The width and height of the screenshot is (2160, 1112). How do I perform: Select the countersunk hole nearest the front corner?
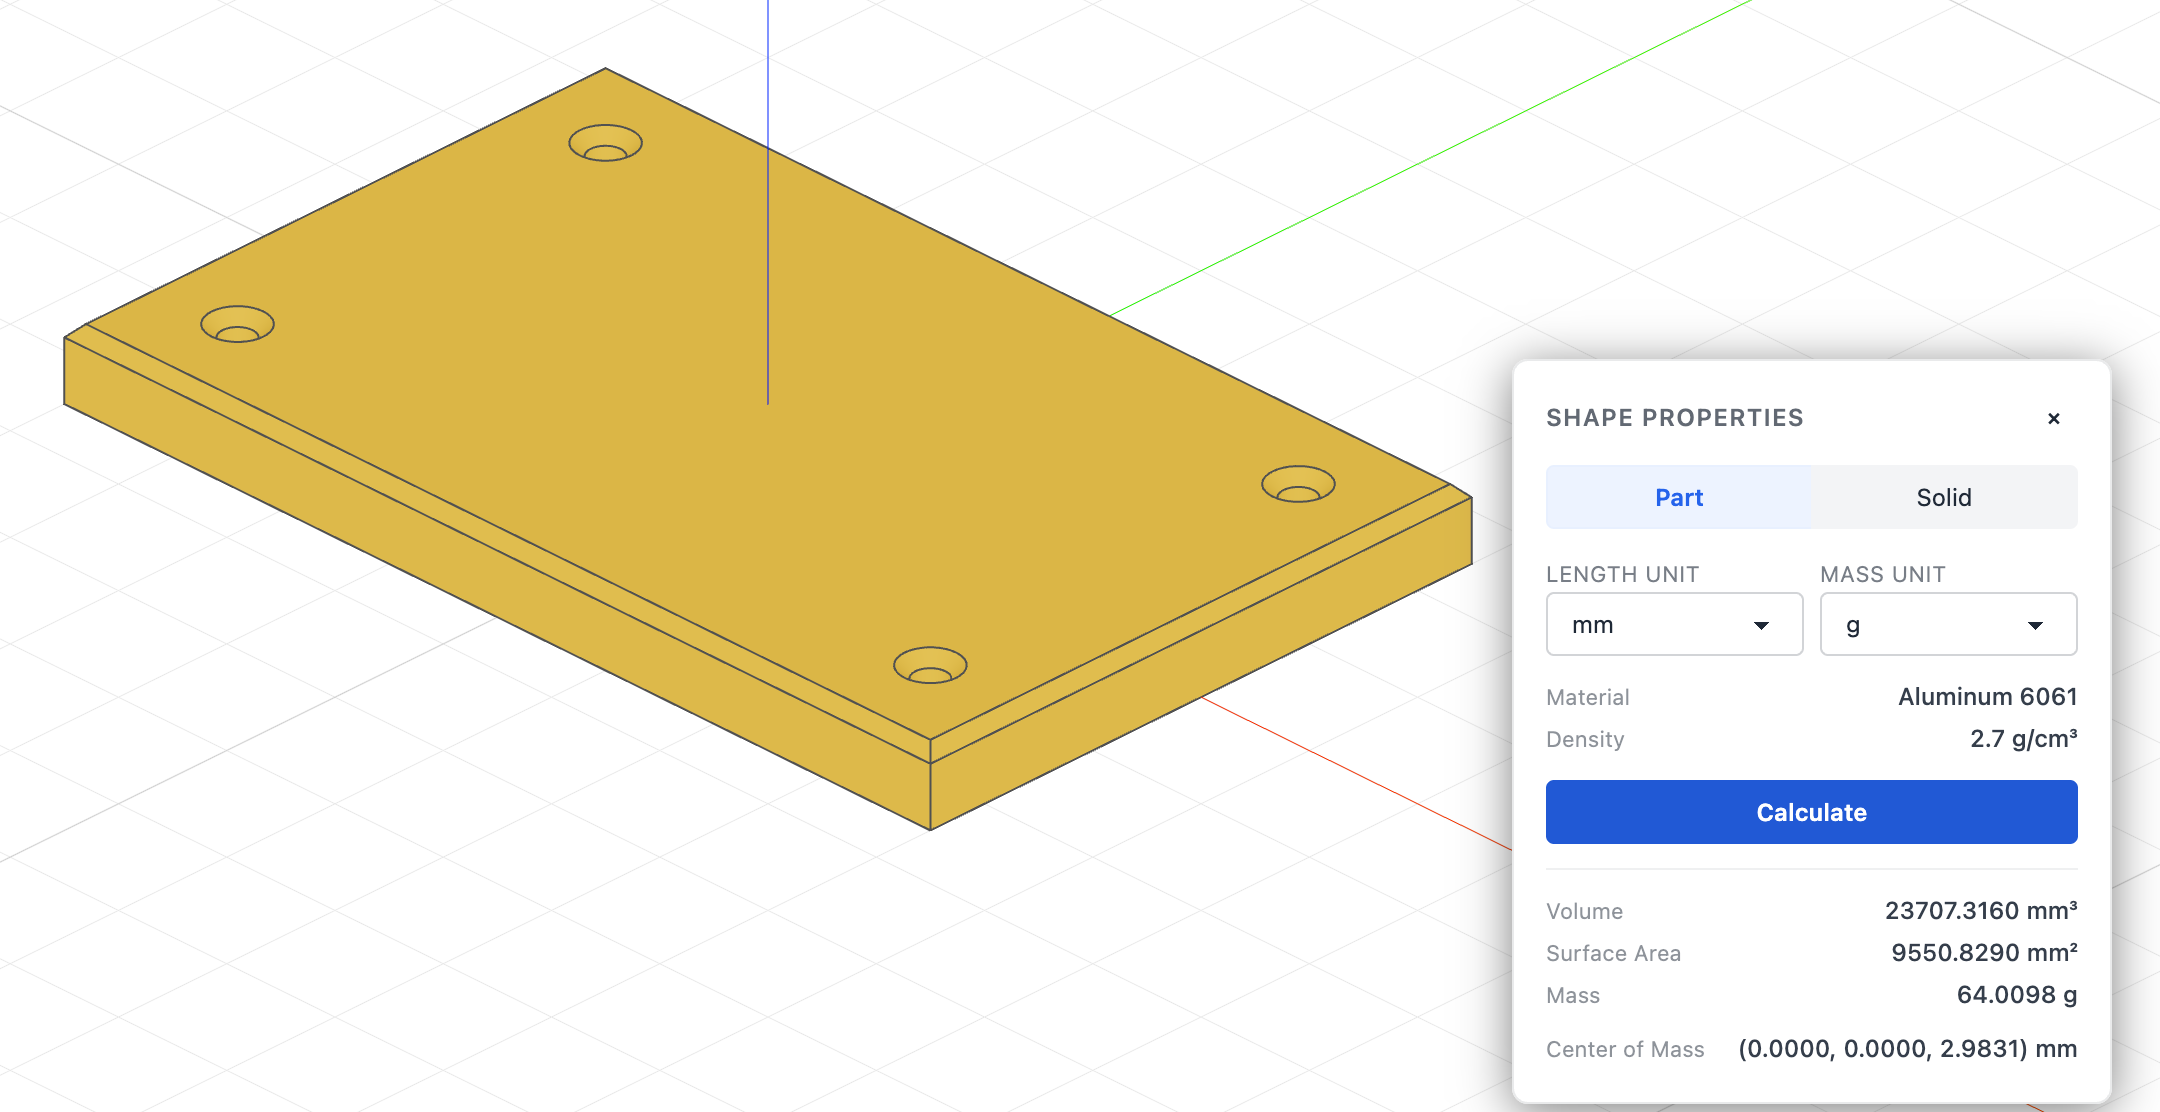[x=930, y=666]
